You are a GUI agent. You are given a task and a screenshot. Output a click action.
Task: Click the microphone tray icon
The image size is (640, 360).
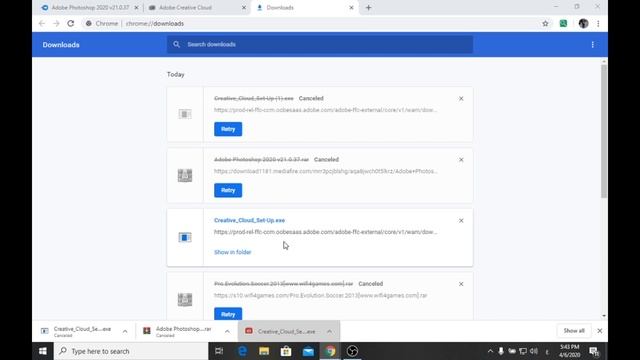[501, 351]
